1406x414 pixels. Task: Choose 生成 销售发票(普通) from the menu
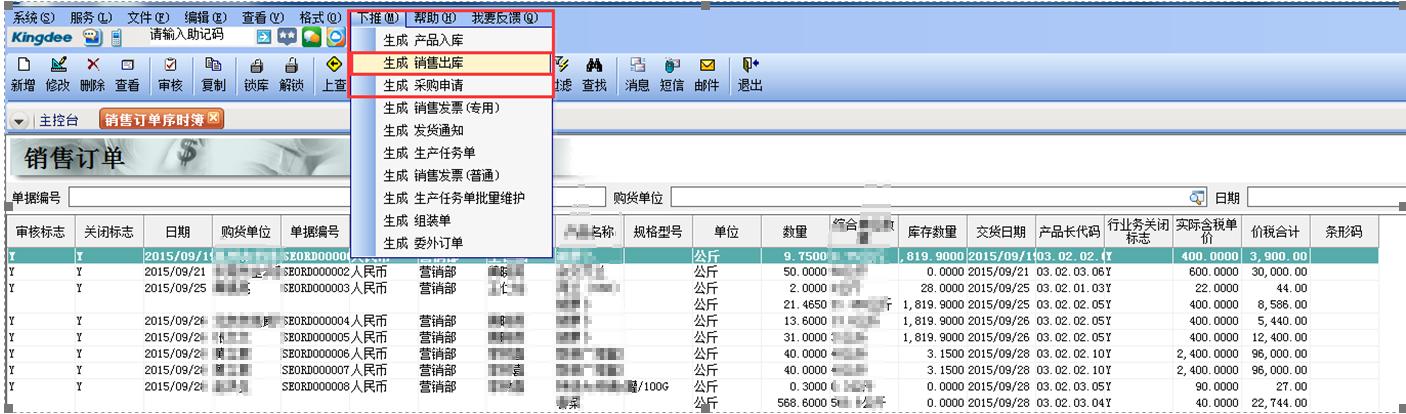click(x=451, y=175)
